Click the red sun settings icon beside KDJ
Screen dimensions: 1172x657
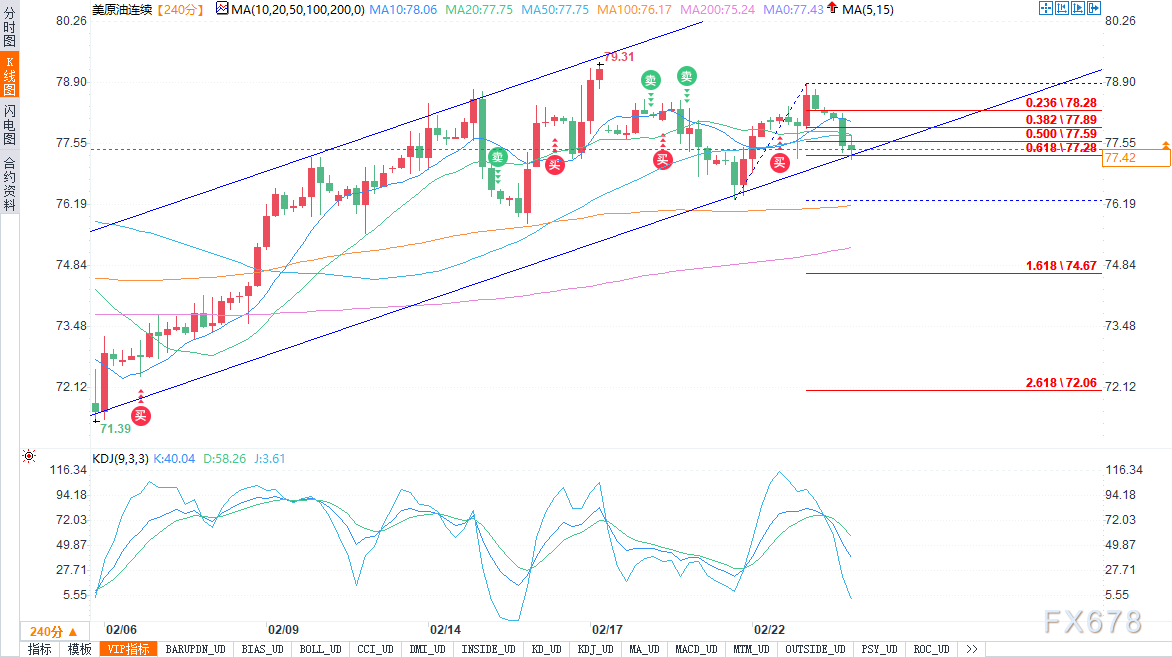coord(28,456)
